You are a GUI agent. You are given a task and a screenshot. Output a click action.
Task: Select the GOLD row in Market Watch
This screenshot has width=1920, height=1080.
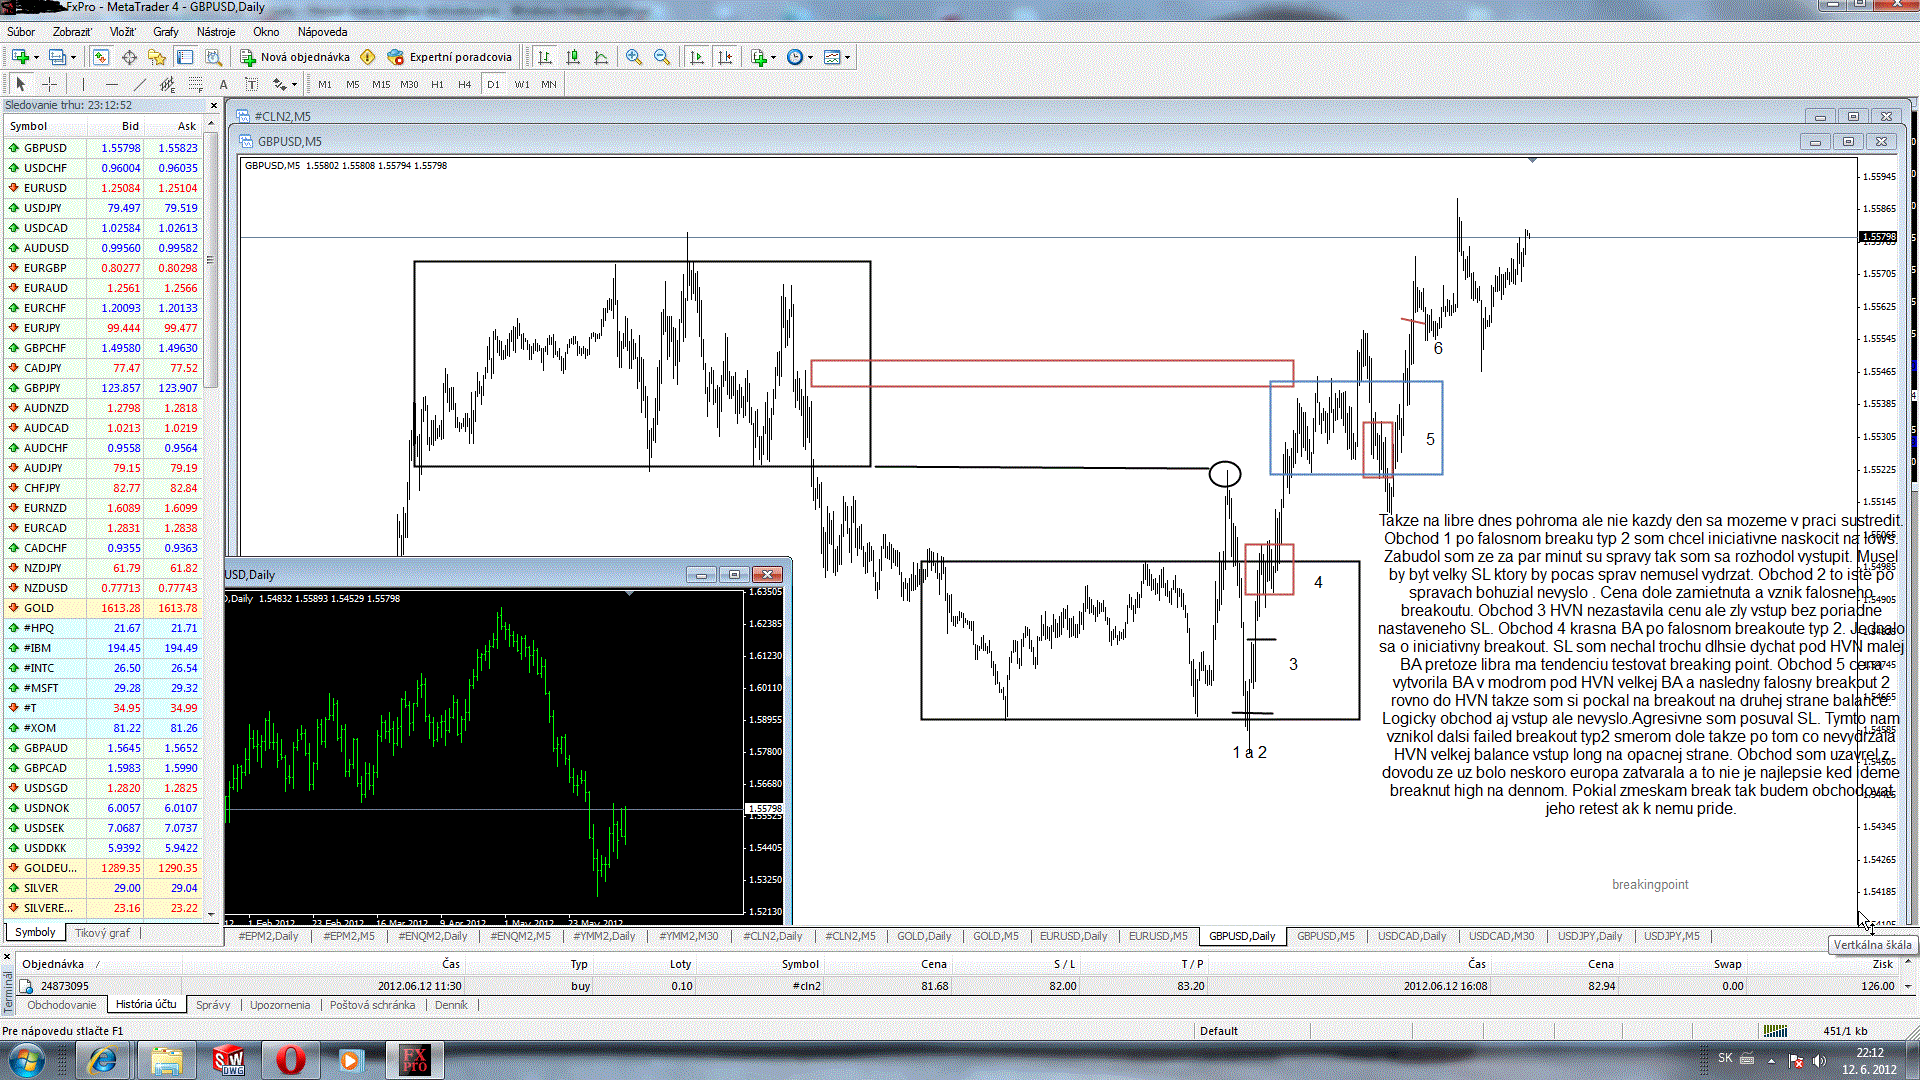40,608
